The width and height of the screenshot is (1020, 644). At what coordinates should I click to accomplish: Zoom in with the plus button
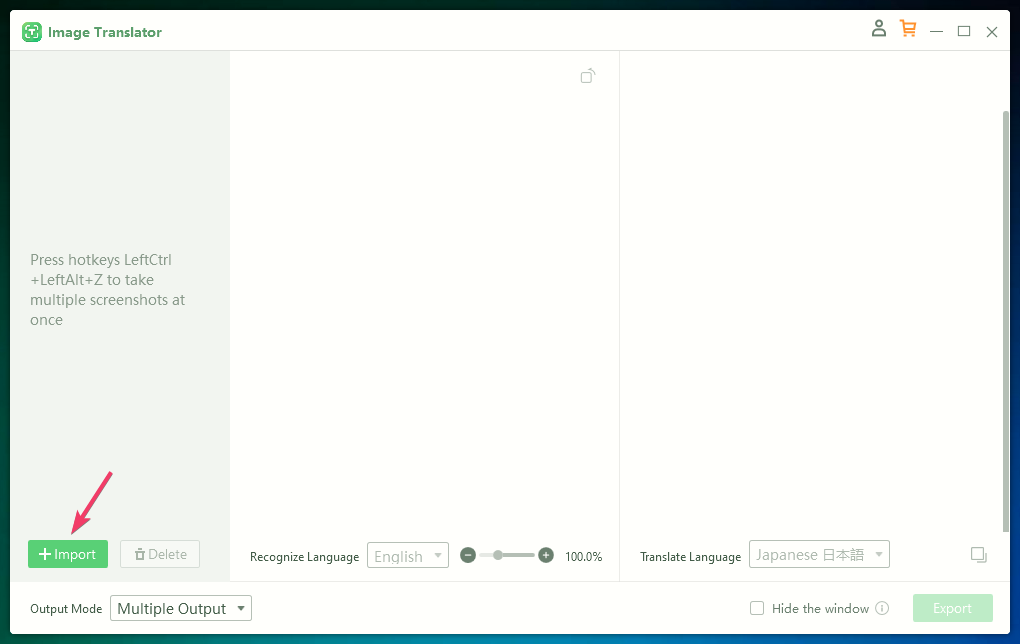[x=546, y=556]
